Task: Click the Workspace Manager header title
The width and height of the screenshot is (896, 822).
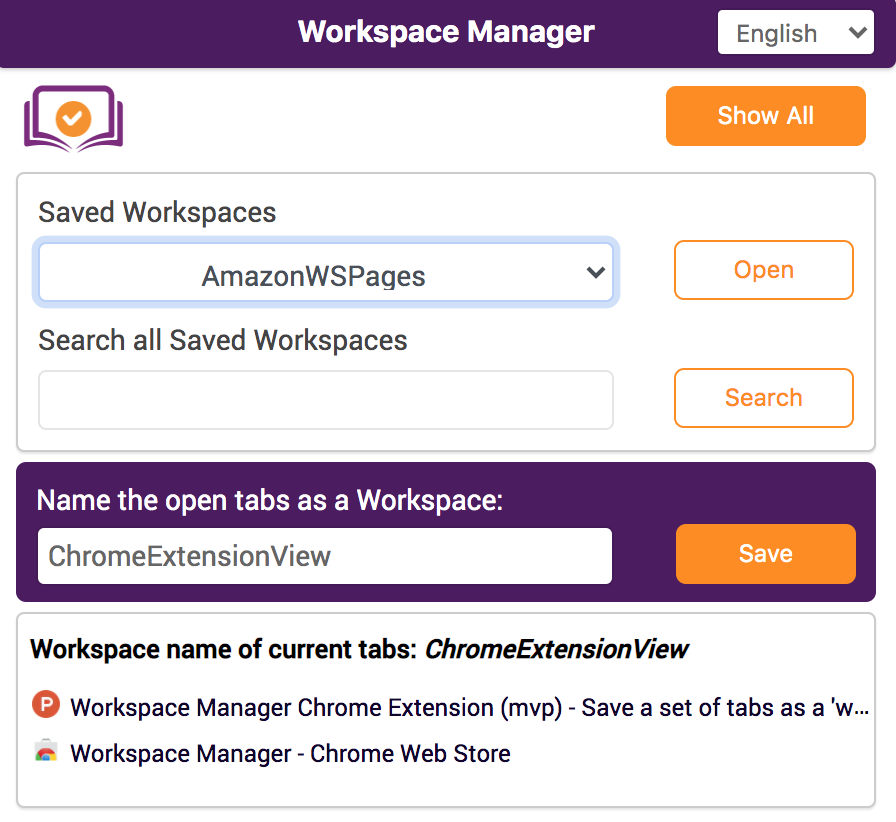Action: [x=446, y=31]
